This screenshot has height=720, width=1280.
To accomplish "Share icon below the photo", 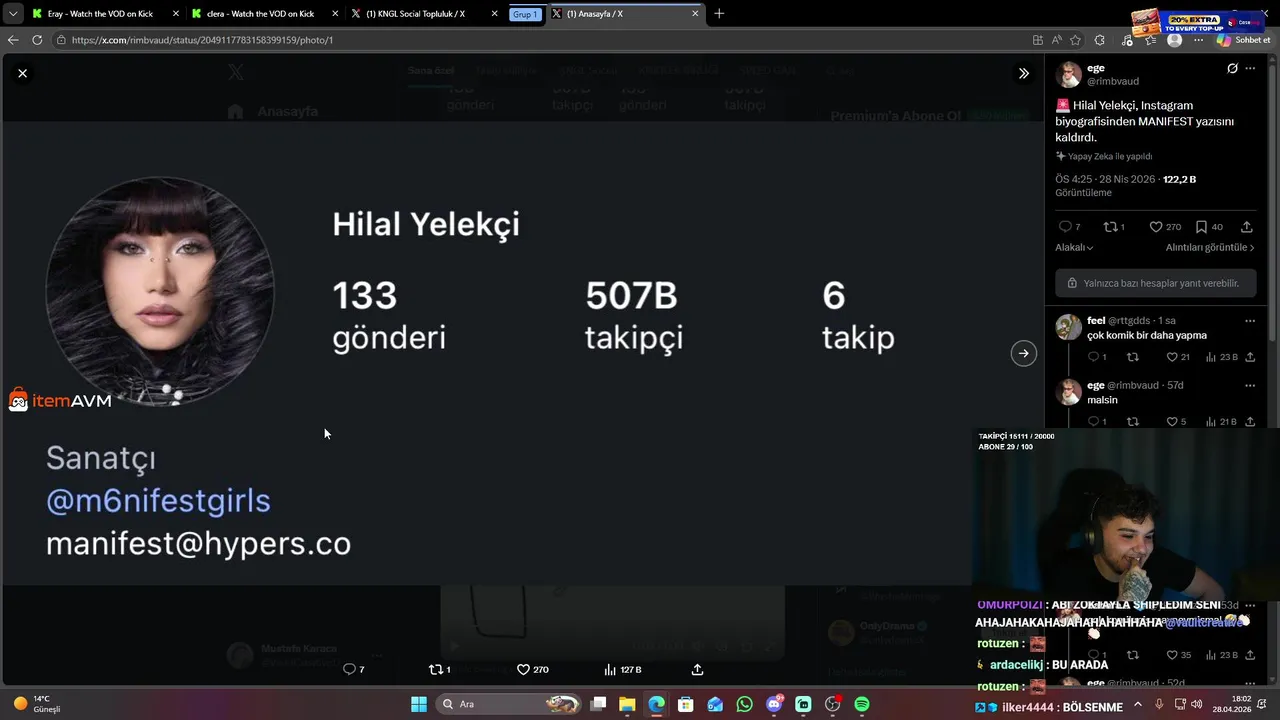I will (697, 670).
